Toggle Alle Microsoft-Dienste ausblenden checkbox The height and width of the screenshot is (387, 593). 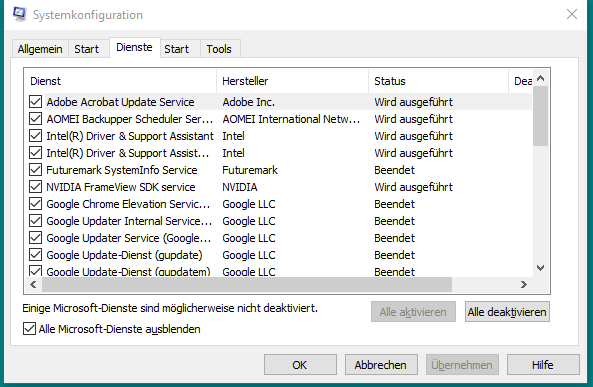click(x=29, y=329)
